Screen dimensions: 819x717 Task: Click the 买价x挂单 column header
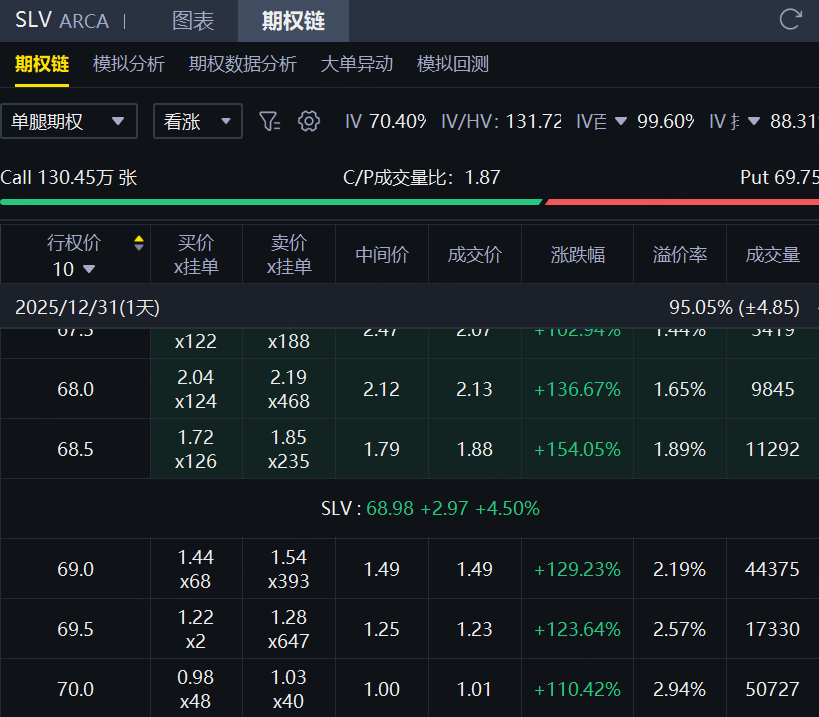pyautogui.click(x=196, y=254)
